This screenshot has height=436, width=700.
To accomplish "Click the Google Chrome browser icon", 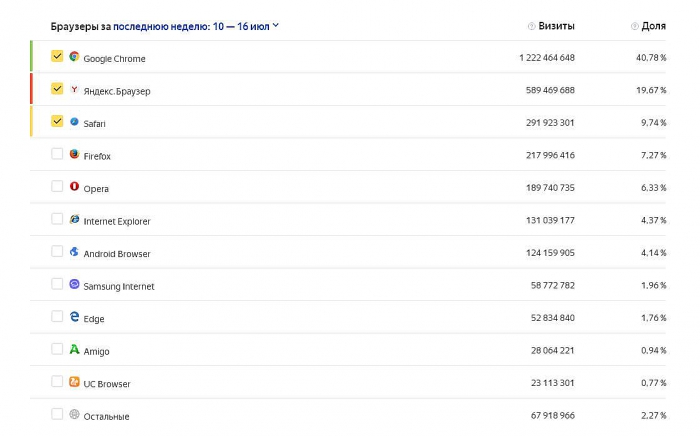I will coord(74,57).
